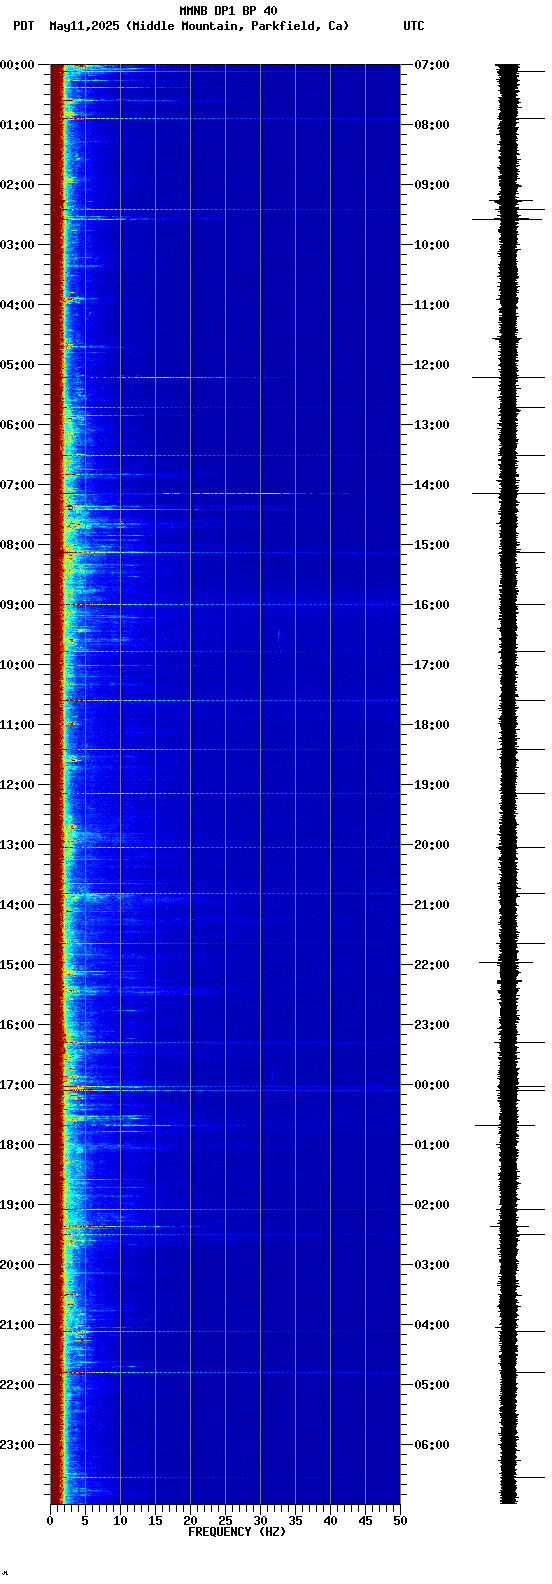The height and width of the screenshot is (1584, 552).
Task: Click the UTC "19:00" label
Action: [x=432, y=785]
